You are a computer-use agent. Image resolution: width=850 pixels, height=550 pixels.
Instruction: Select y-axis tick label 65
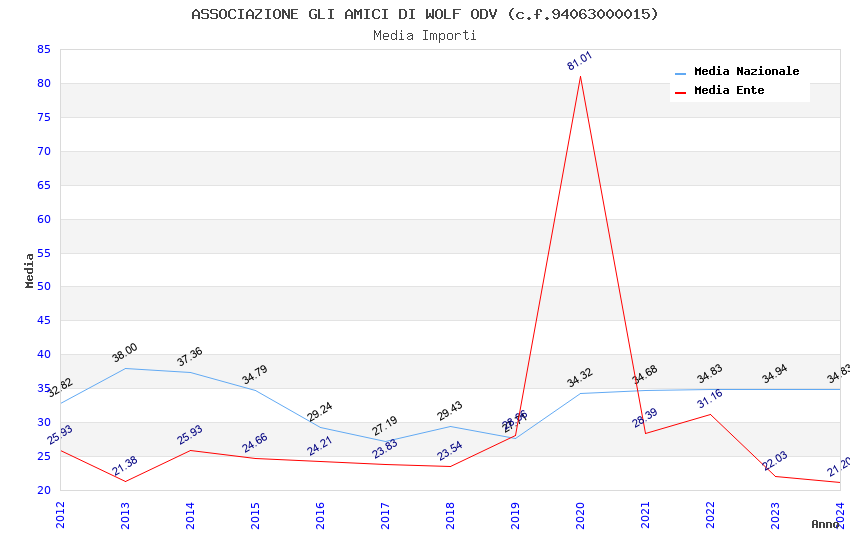(44, 185)
